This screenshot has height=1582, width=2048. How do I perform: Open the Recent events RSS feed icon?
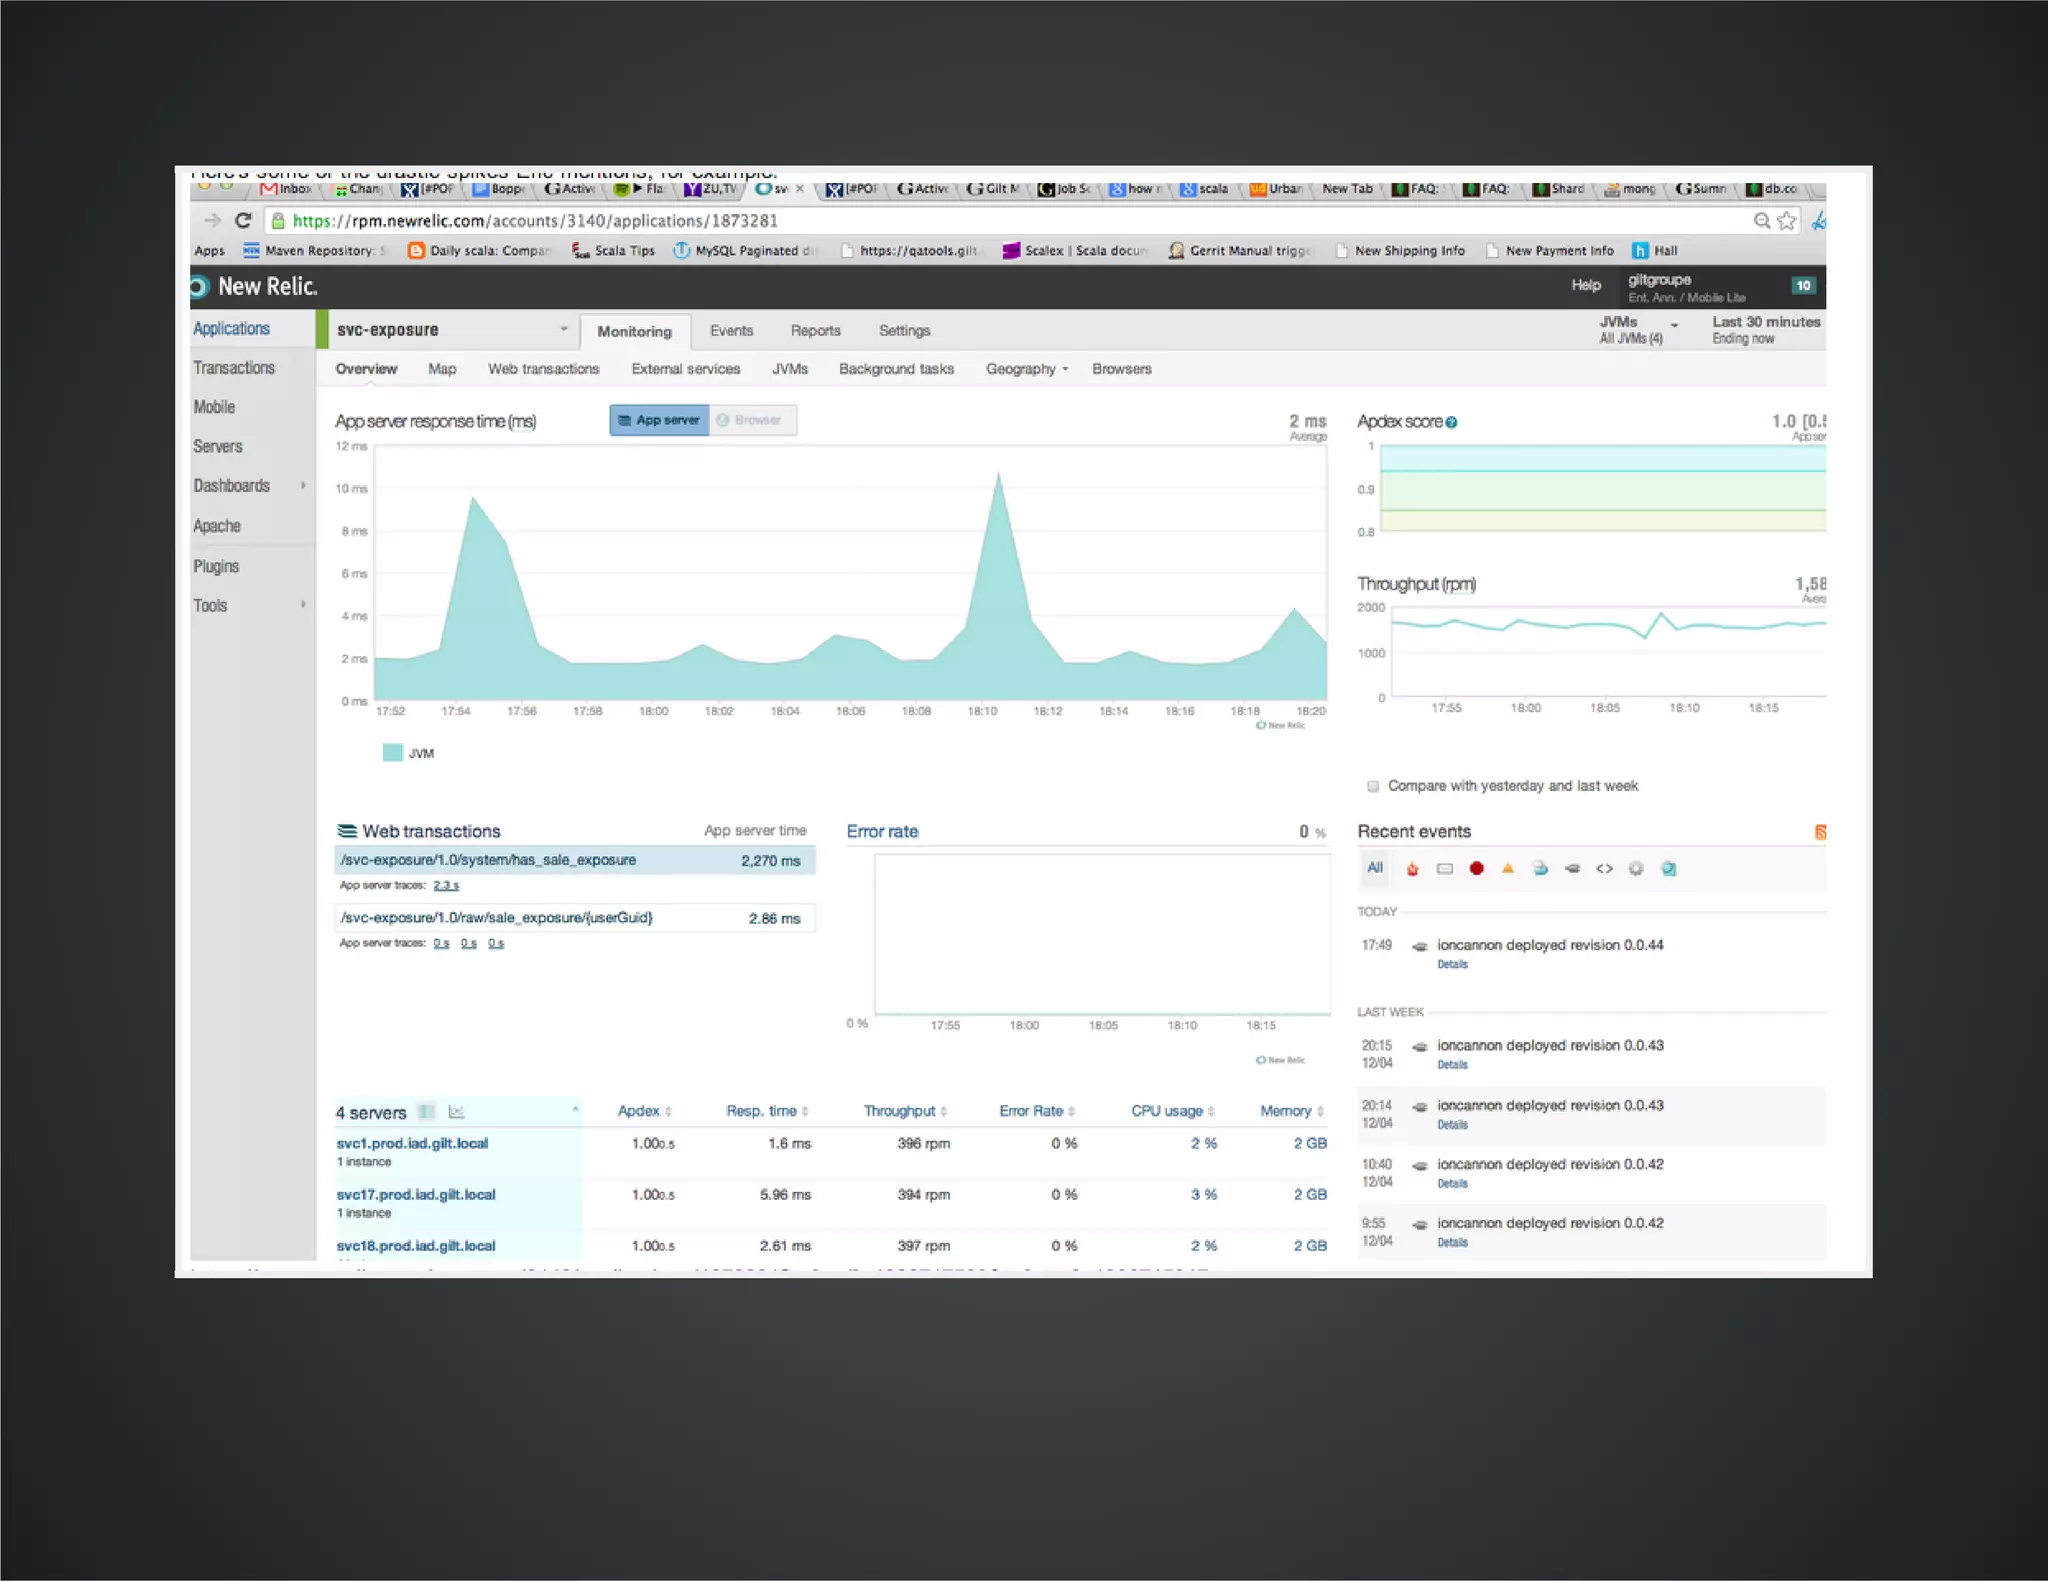(x=1819, y=831)
